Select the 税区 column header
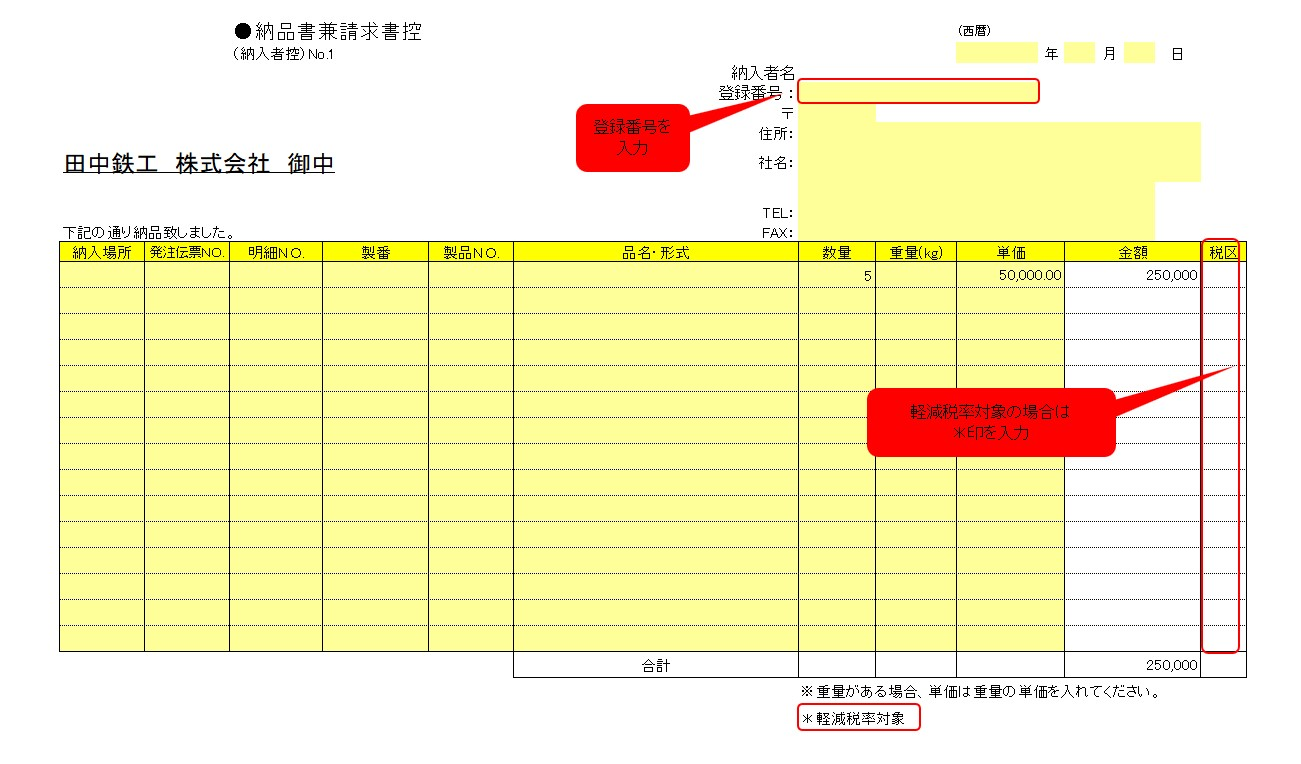 pos(1223,252)
